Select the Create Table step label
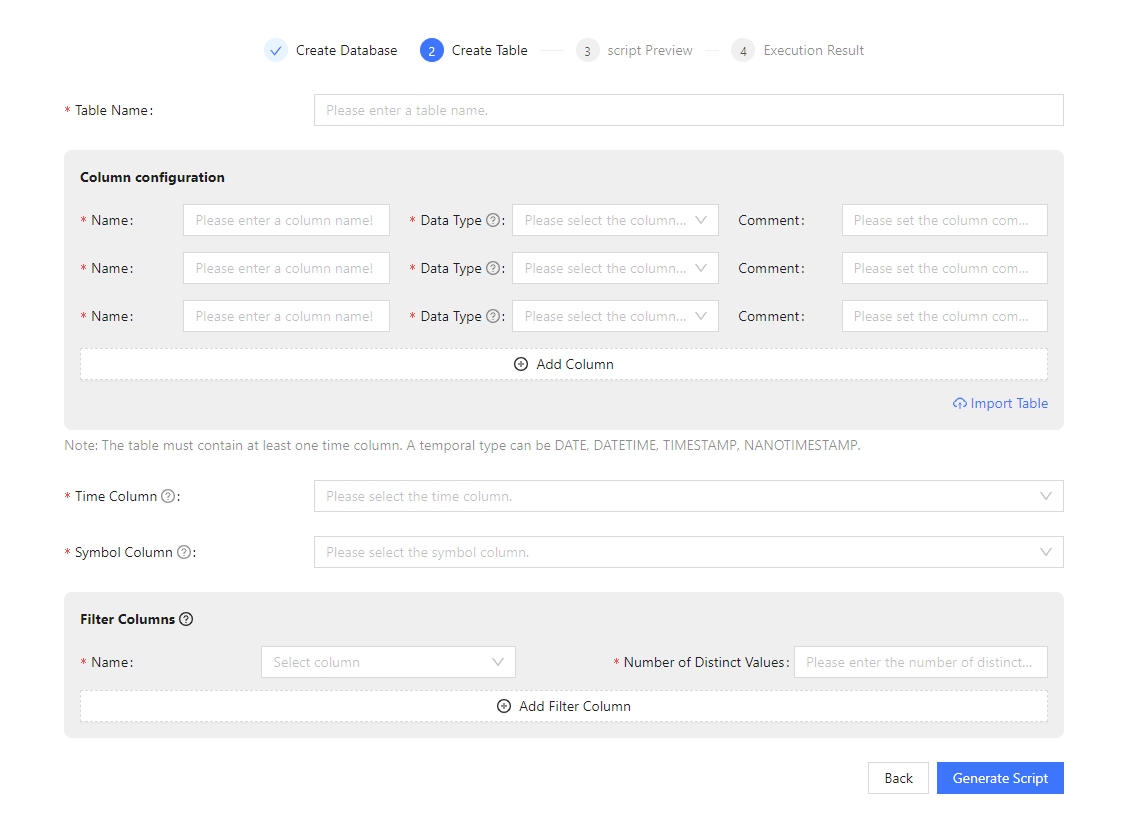This screenshot has width=1136, height=833. click(x=489, y=51)
